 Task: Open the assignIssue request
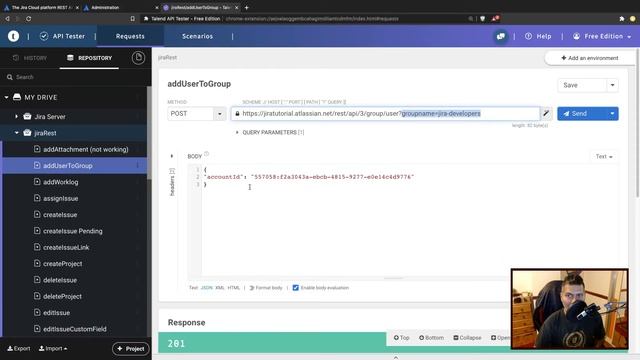pyautogui.click(x=60, y=198)
